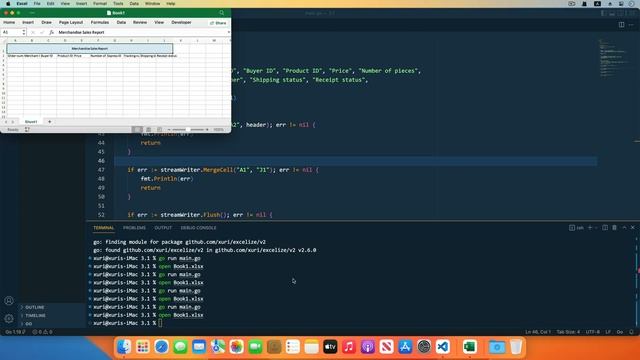Image resolution: width=640 pixels, height=360 pixels.
Task: Open the Excel File menu
Action: coord(37,4)
